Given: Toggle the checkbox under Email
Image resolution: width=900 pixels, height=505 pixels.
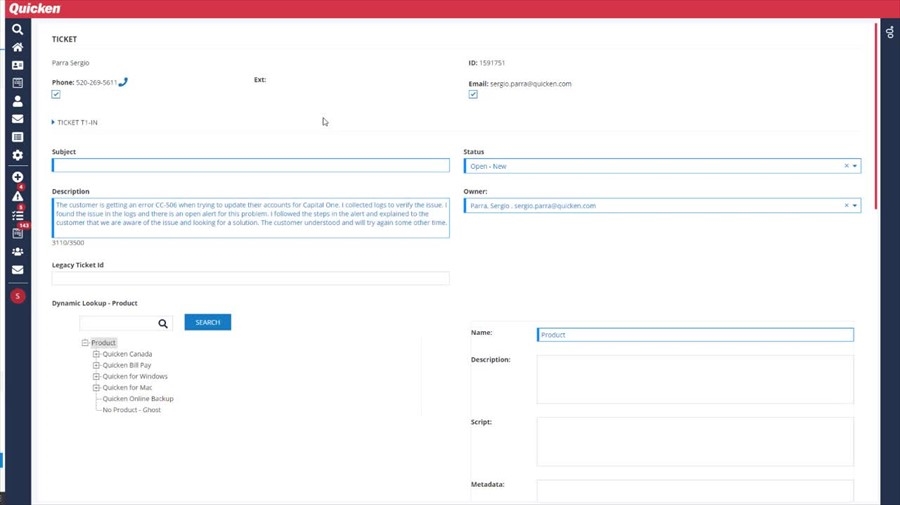Looking at the screenshot, I should click(x=473, y=95).
